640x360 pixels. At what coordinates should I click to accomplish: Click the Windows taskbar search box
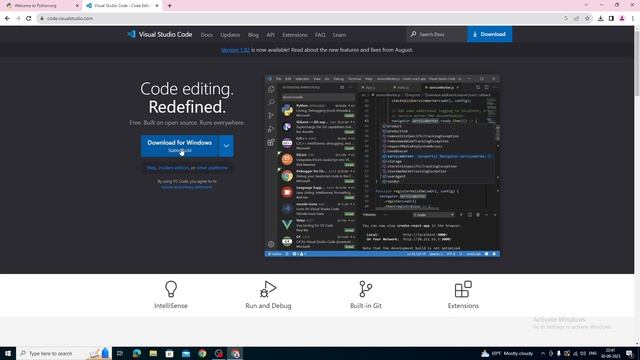pyautogui.click(x=64, y=353)
